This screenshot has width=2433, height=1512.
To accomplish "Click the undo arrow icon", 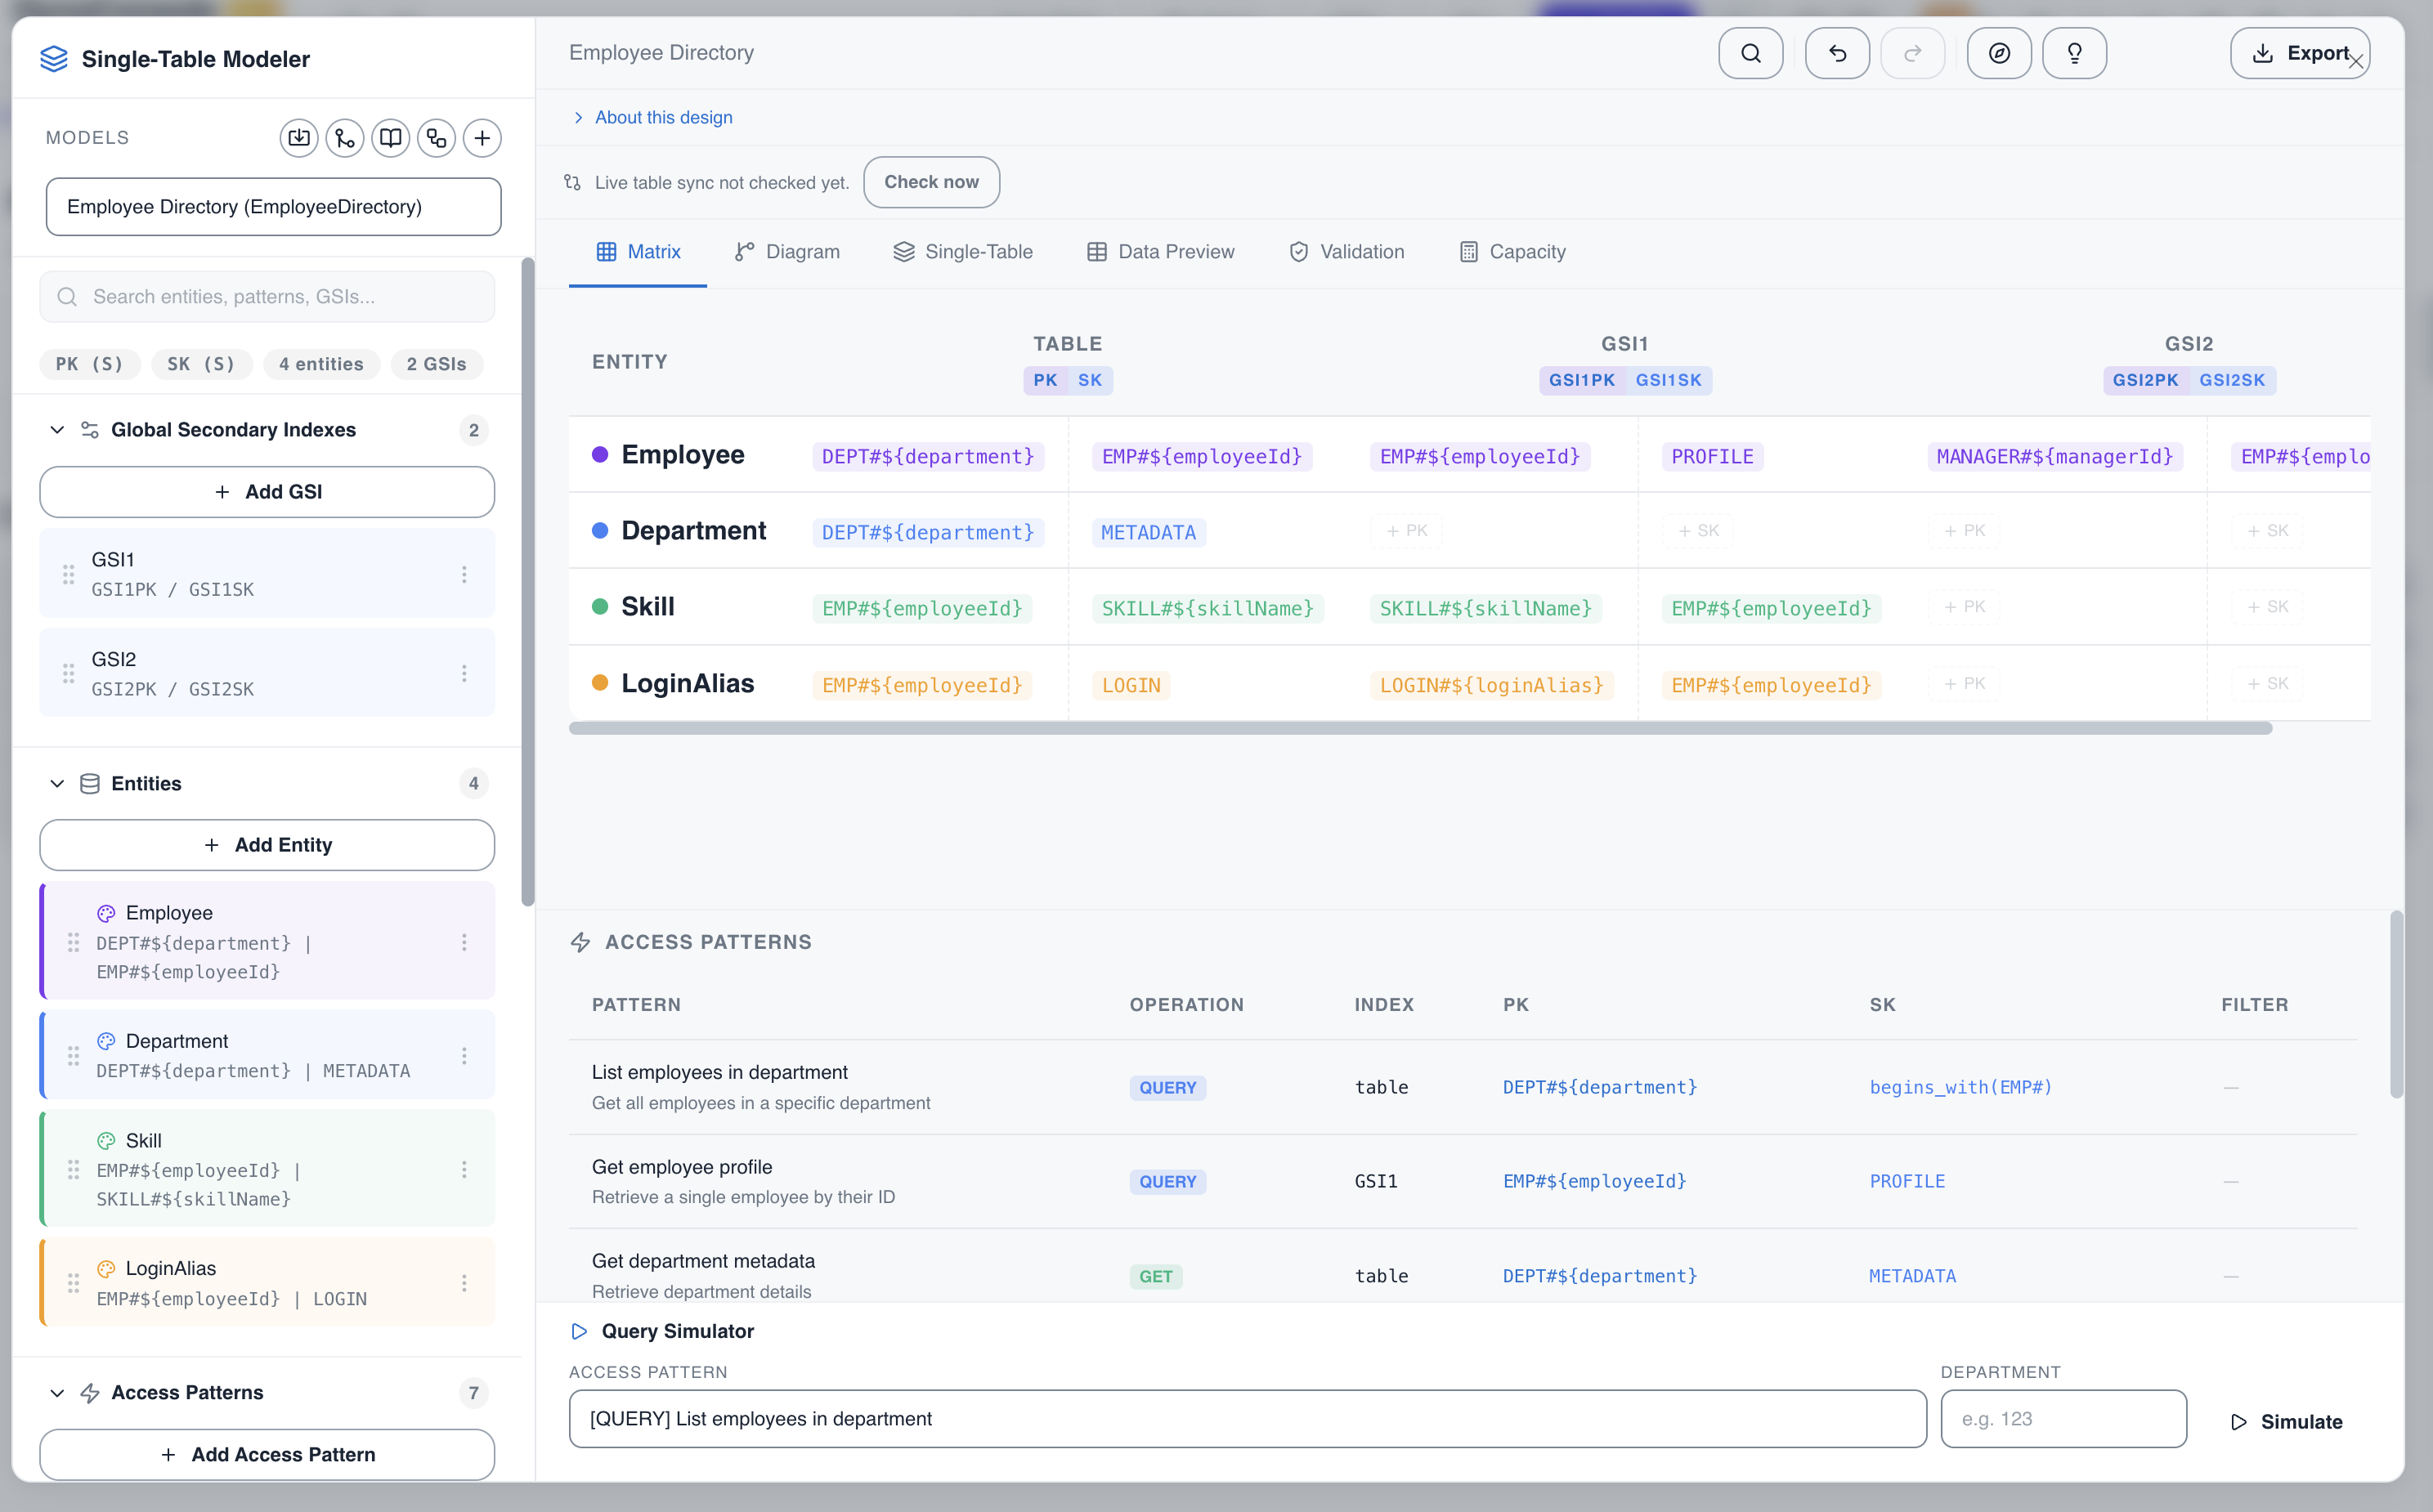I will [1837, 53].
